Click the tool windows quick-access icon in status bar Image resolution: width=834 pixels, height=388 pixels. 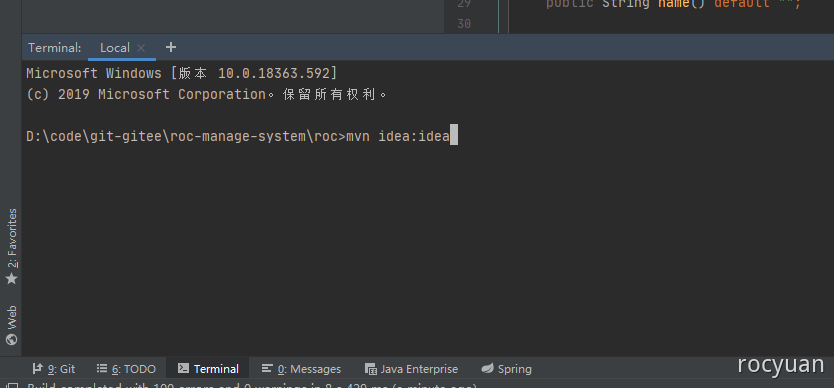pos(13,386)
